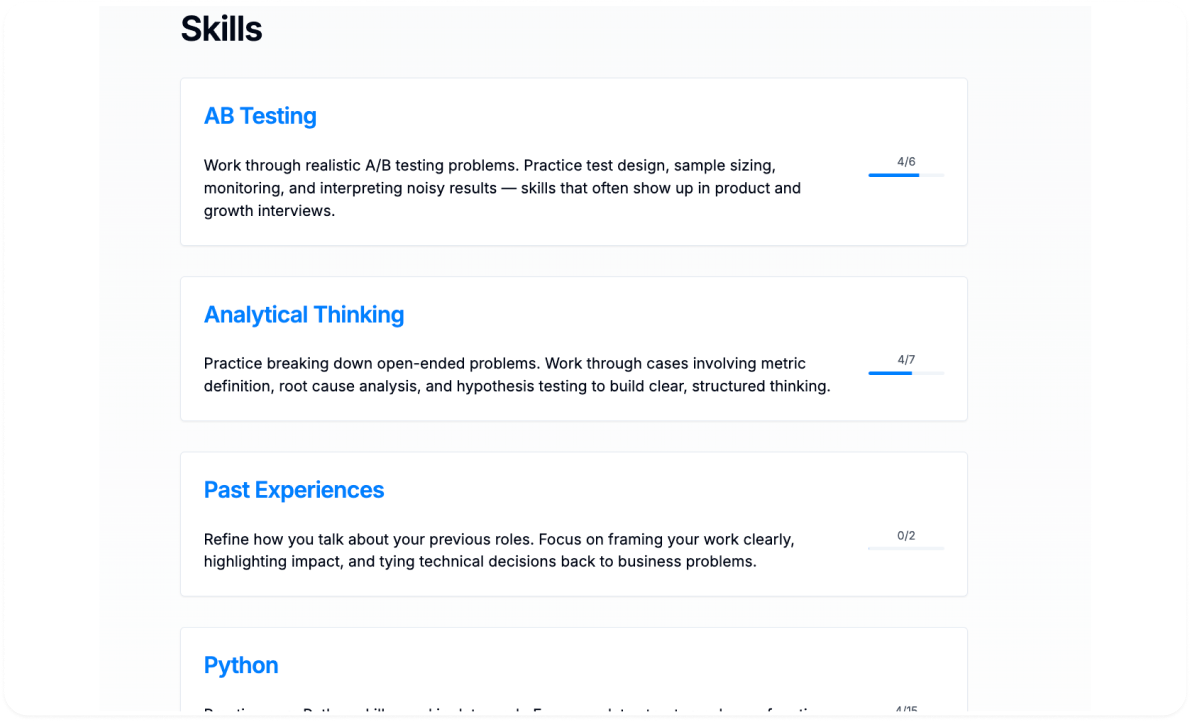Image resolution: width=1191 pixels, height=722 pixels.
Task: Open the Analytical Thinking skill link
Action: pyautogui.click(x=304, y=315)
